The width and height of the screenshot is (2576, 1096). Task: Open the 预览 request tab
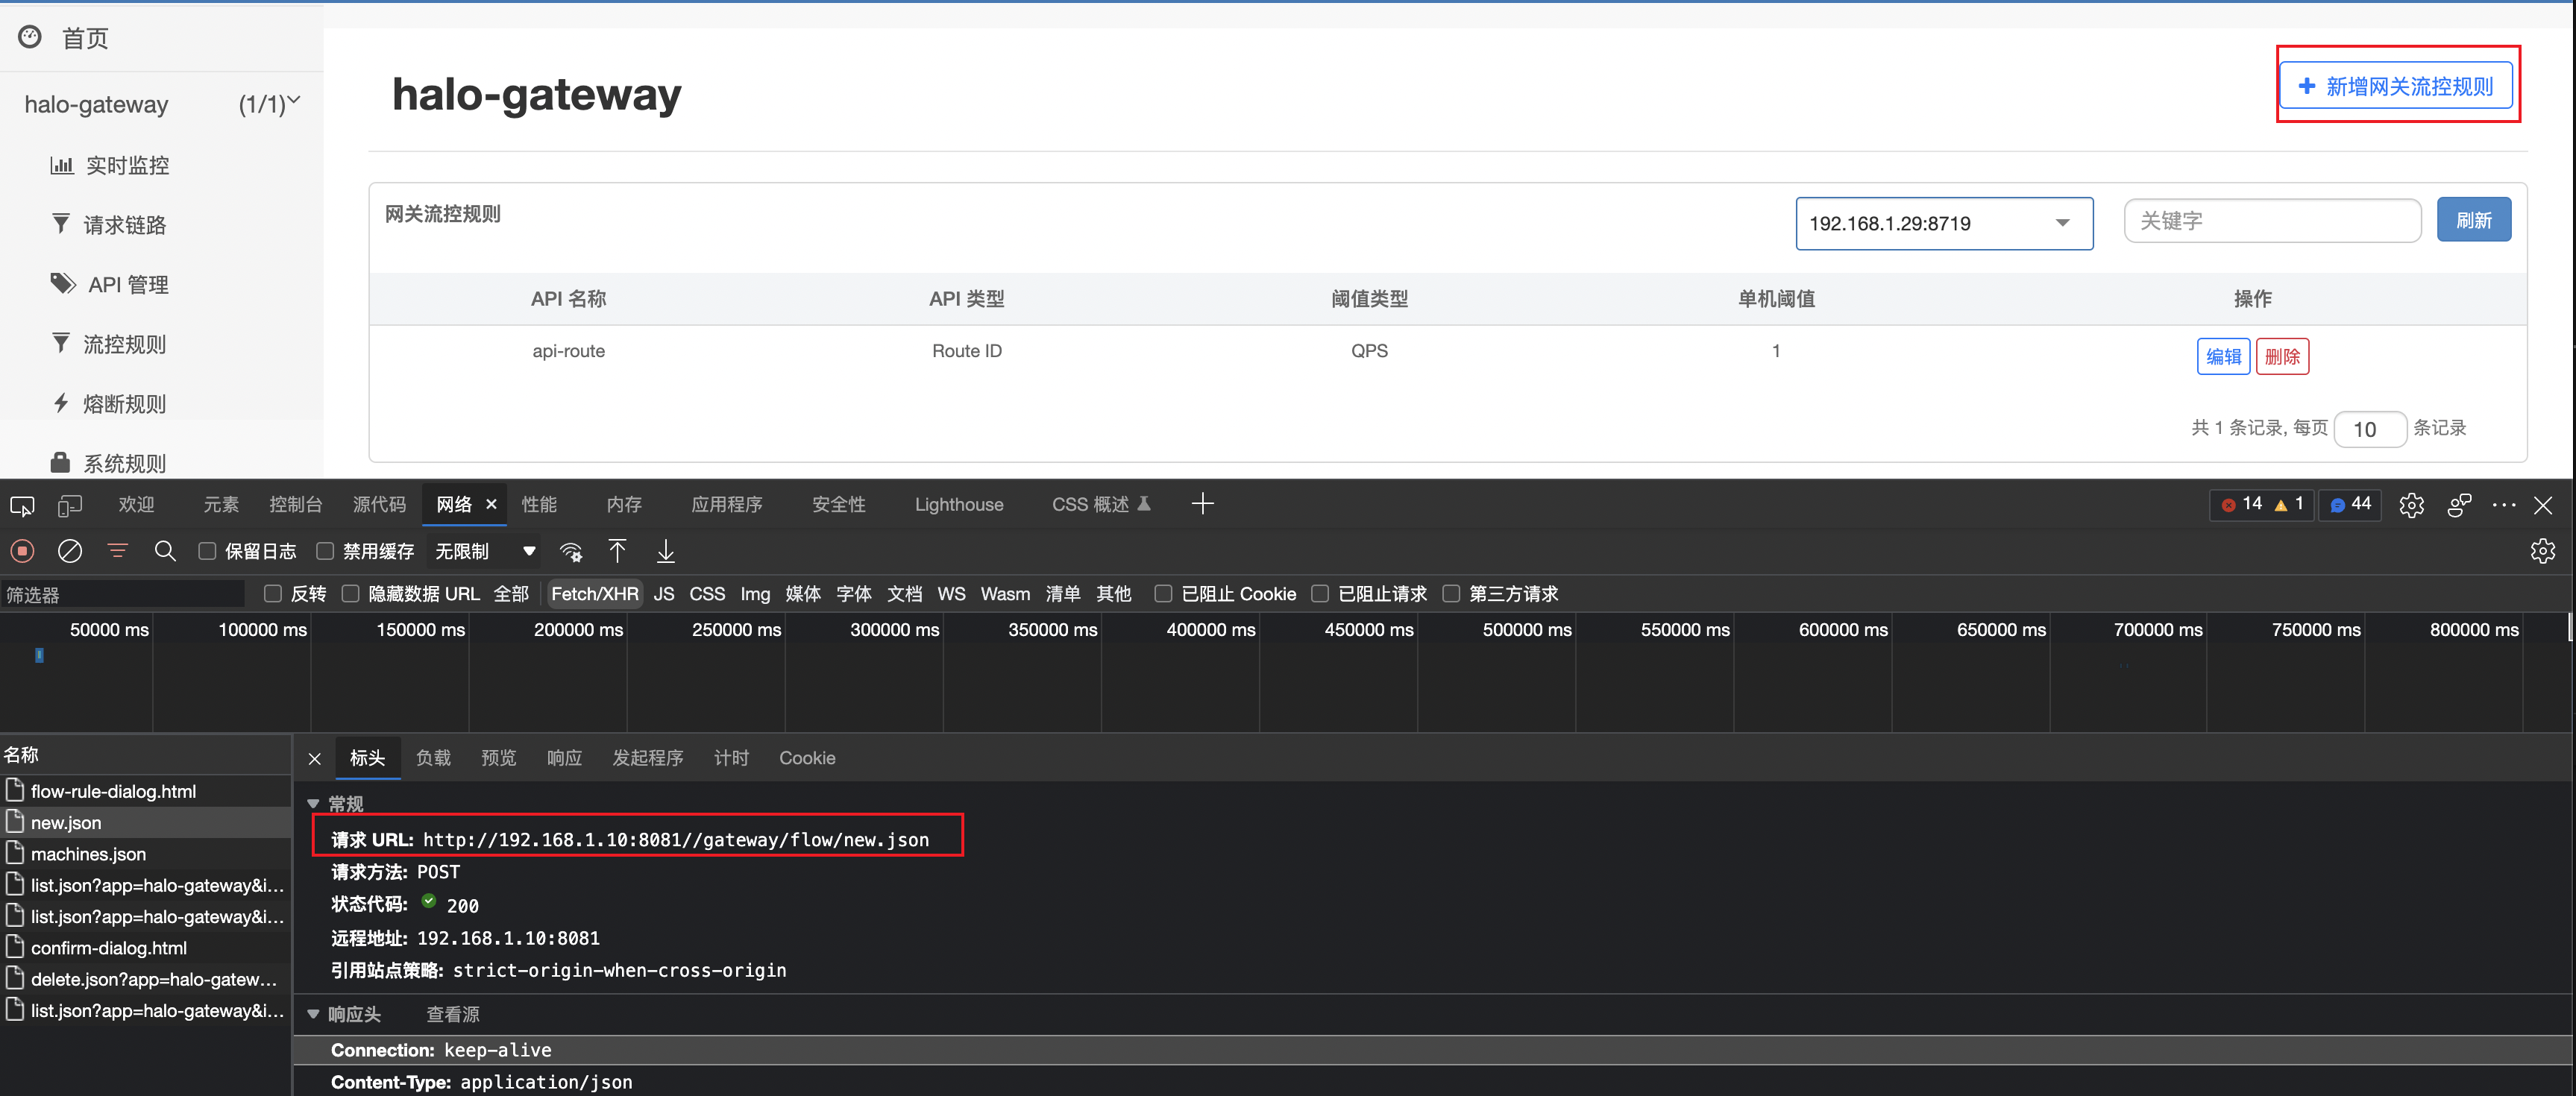tap(499, 758)
